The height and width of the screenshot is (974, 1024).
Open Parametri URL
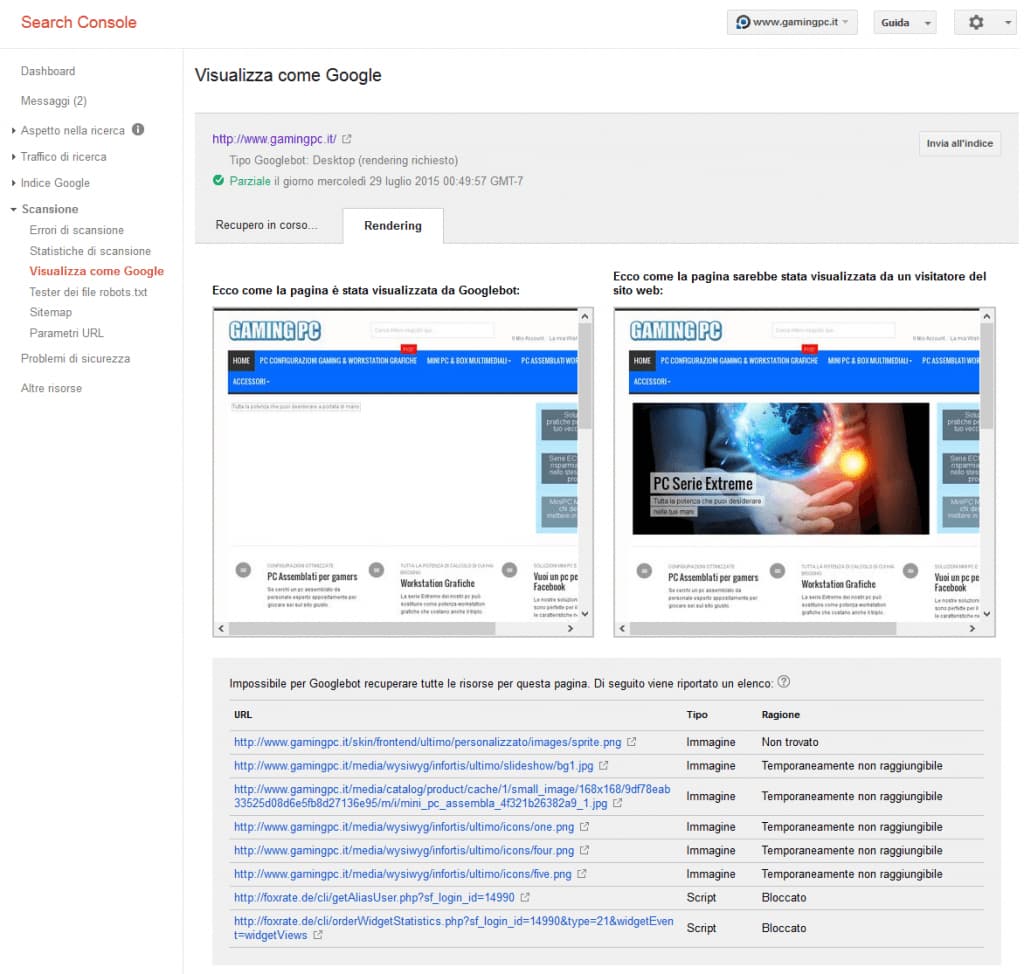click(67, 333)
